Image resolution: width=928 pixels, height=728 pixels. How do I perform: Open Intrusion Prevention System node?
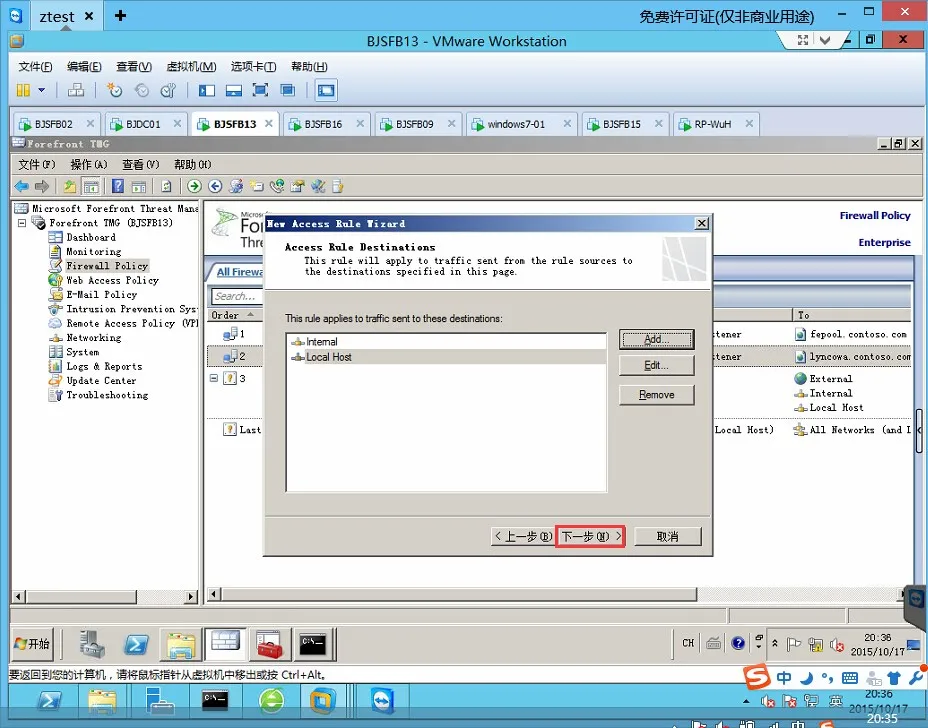click(131, 309)
